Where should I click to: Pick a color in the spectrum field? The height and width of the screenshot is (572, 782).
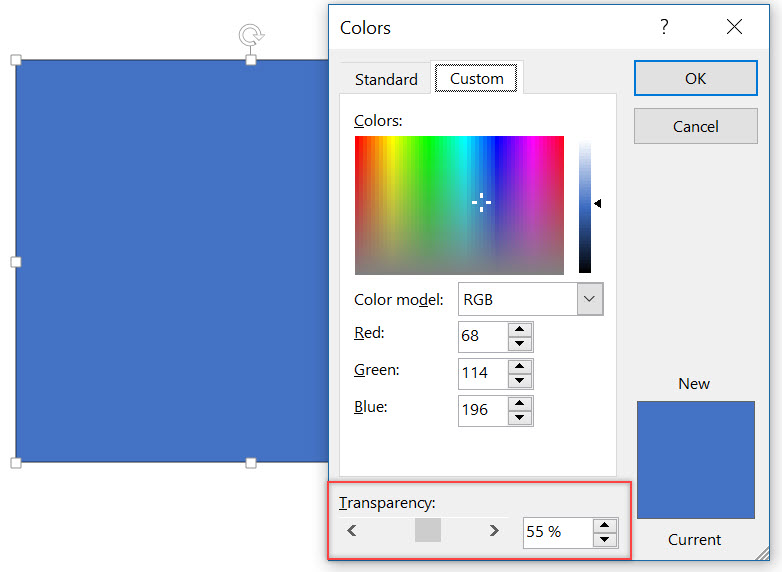pyautogui.click(x=459, y=205)
